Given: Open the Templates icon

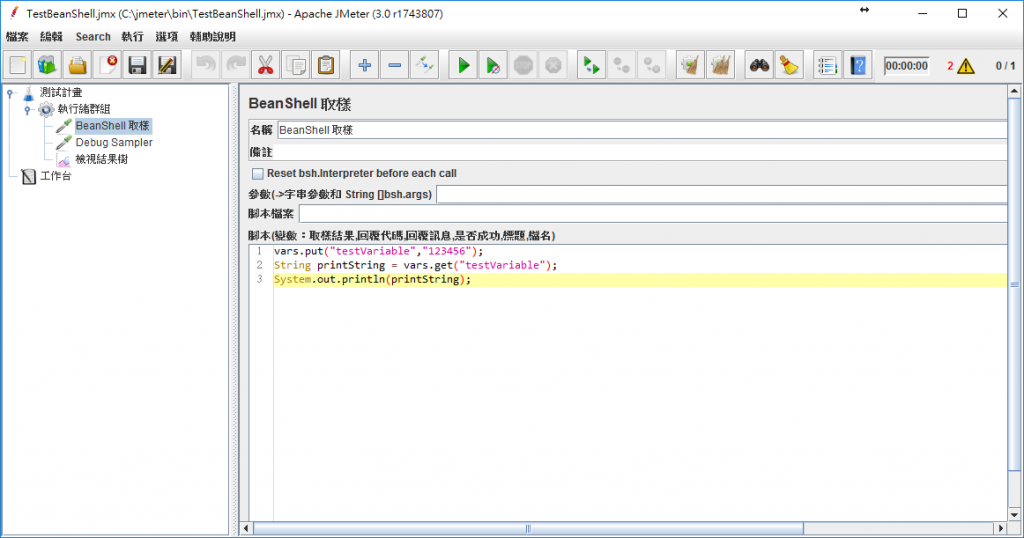Looking at the screenshot, I should pos(47,65).
